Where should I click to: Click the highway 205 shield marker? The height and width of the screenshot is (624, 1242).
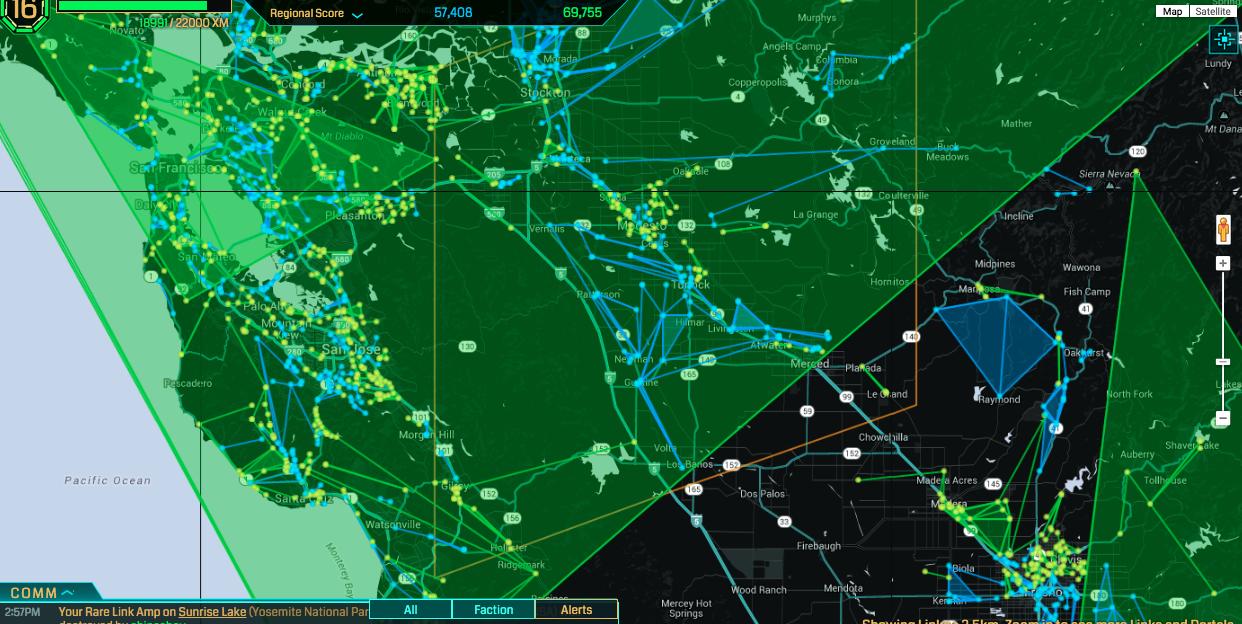click(x=495, y=174)
